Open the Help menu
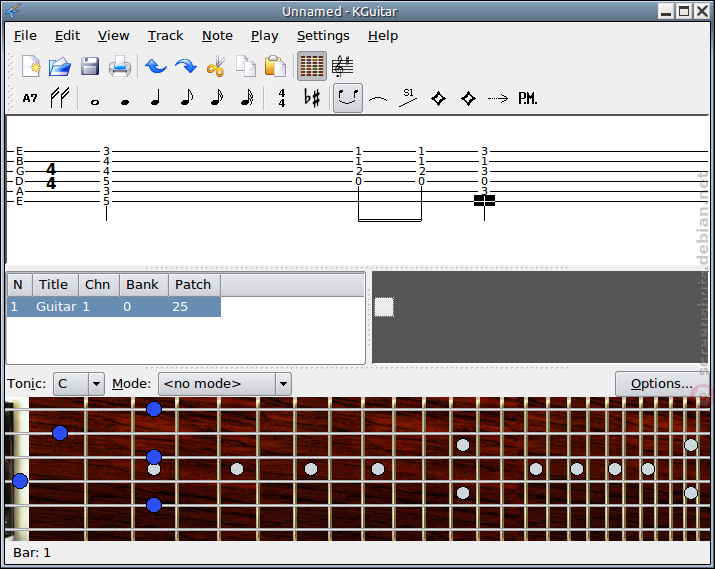 point(383,36)
